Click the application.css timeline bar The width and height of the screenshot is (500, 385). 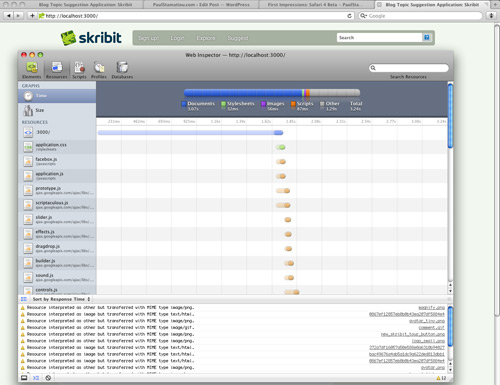pos(281,147)
